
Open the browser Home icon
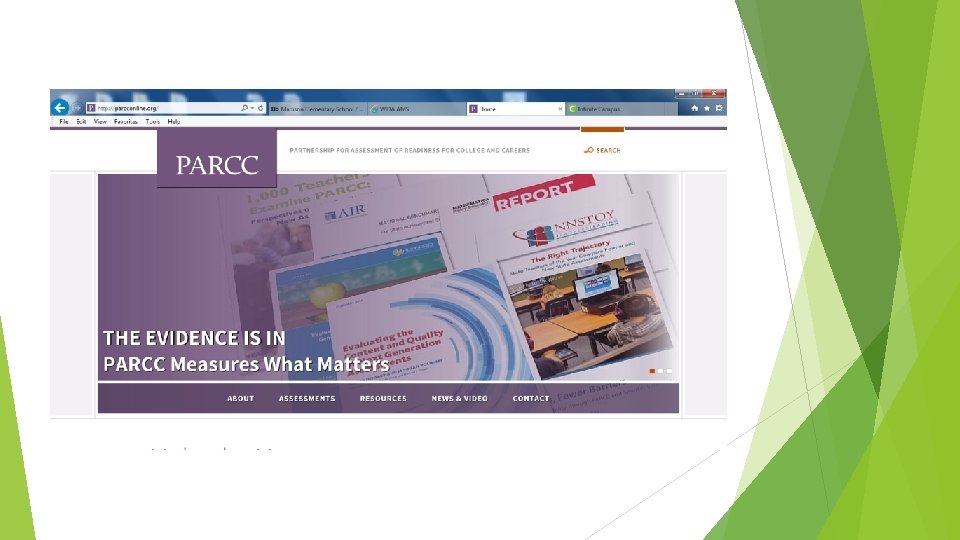pos(694,108)
